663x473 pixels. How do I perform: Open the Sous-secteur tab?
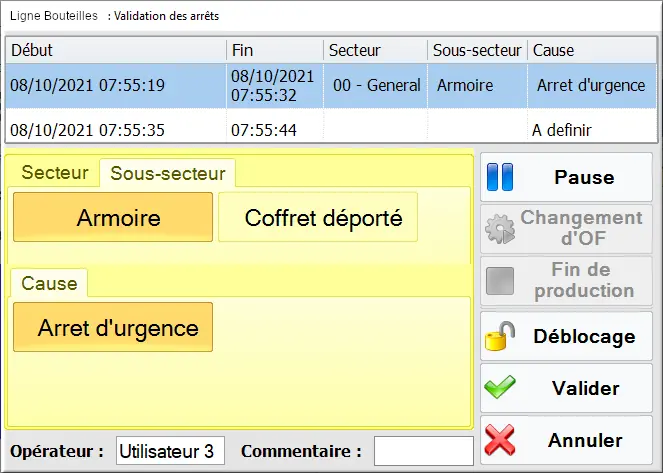167,173
